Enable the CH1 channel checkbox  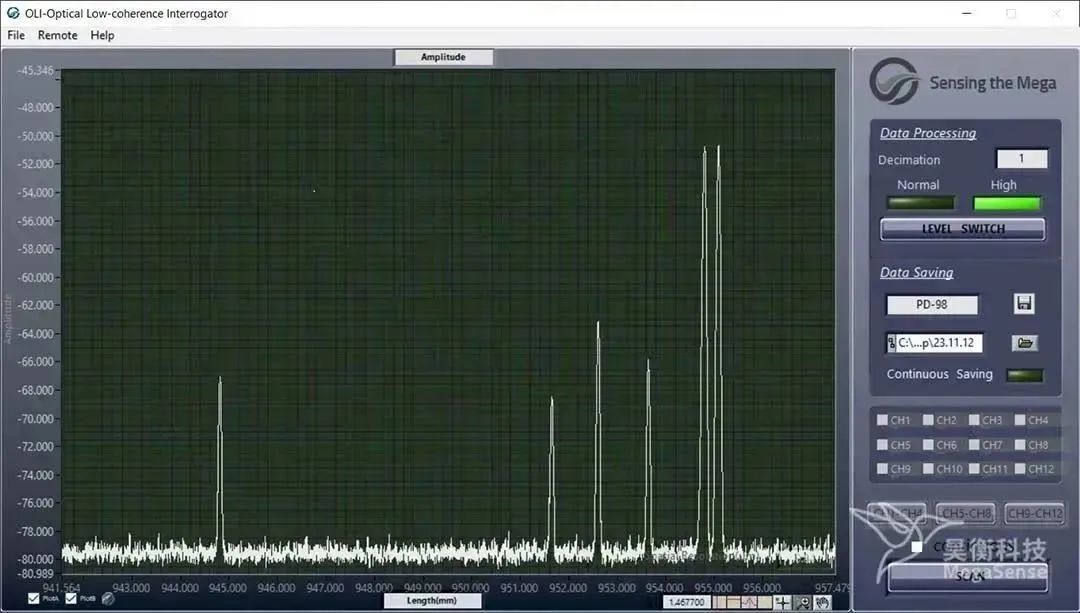coord(882,421)
